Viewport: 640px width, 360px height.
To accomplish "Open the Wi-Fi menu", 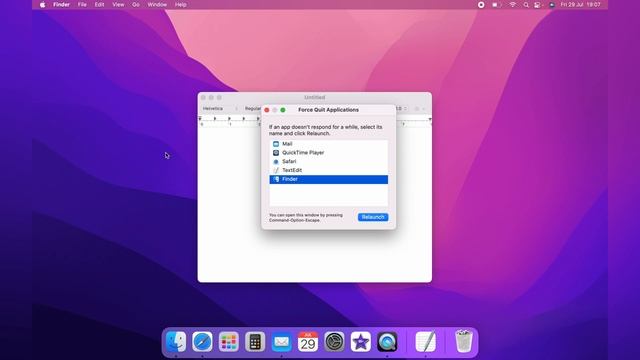I will (x=513, y=4).
